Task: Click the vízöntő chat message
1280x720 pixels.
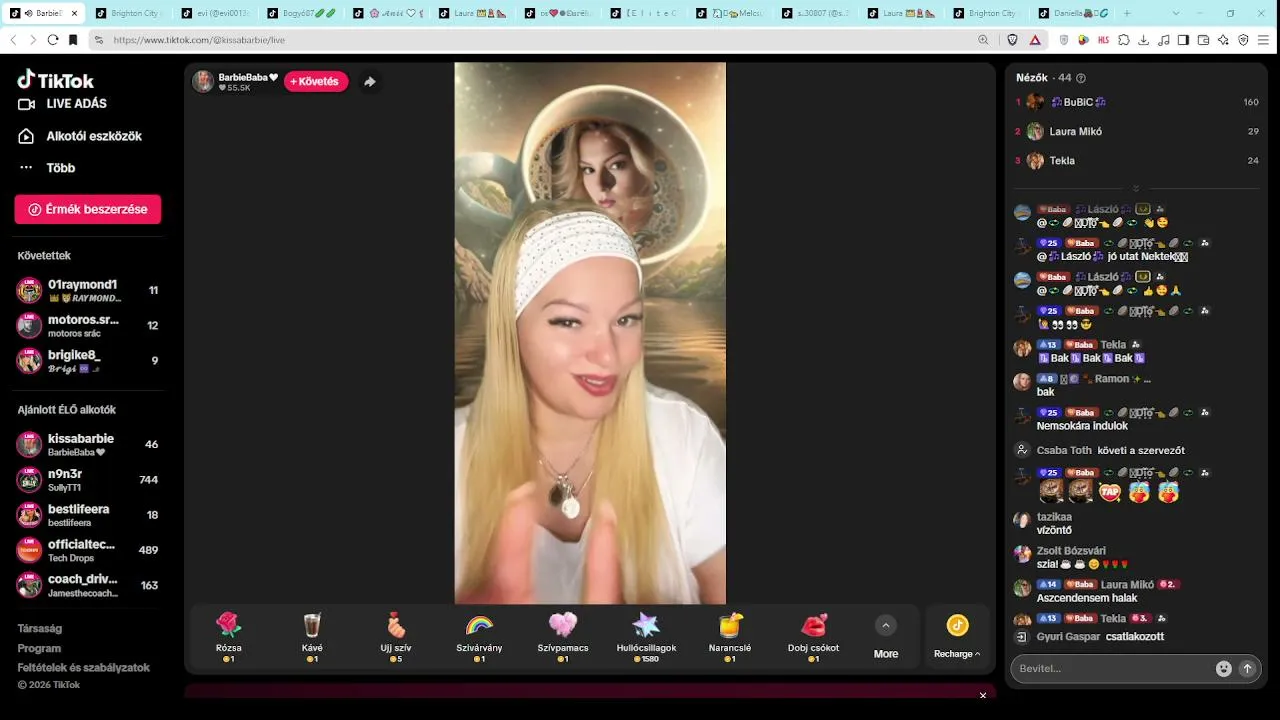Action: [x=1054, y=530]
